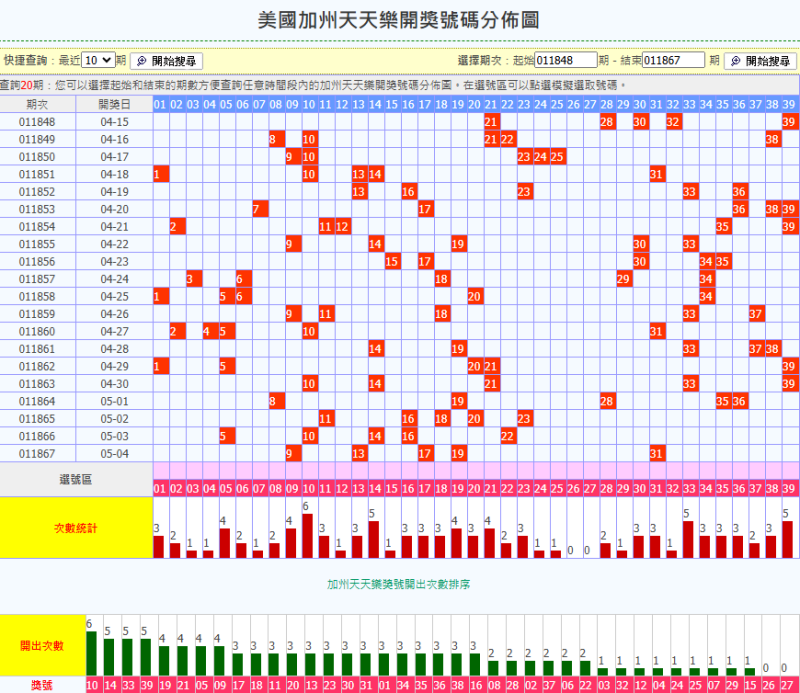Pick number 27 in the pink 選號區 row

pos(590,488)
